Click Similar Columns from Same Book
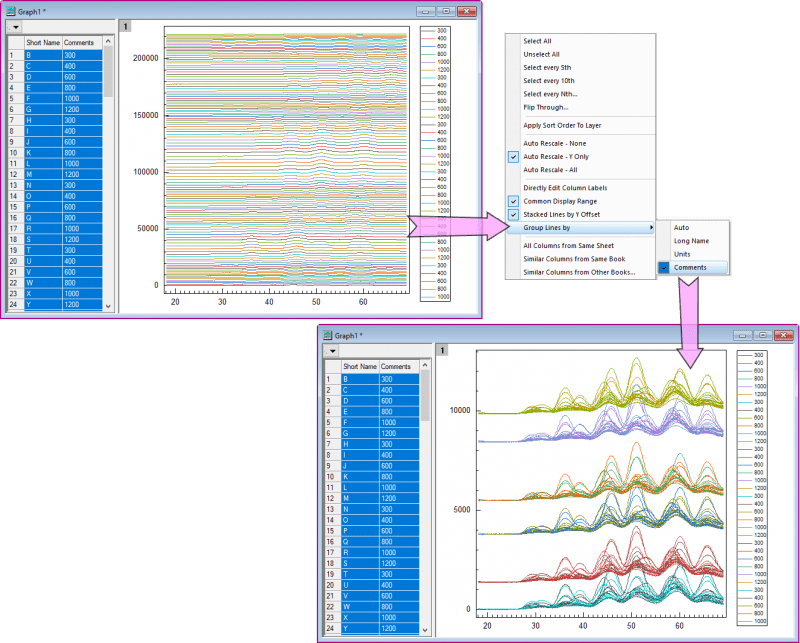Viewport: 800px width, 643px height. point(574,259)
